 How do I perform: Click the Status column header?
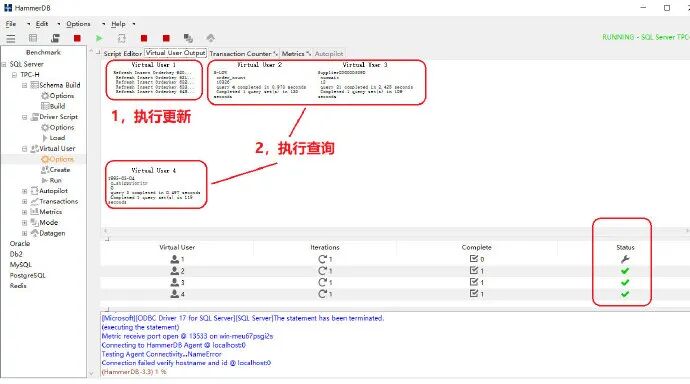pos(625,247)
